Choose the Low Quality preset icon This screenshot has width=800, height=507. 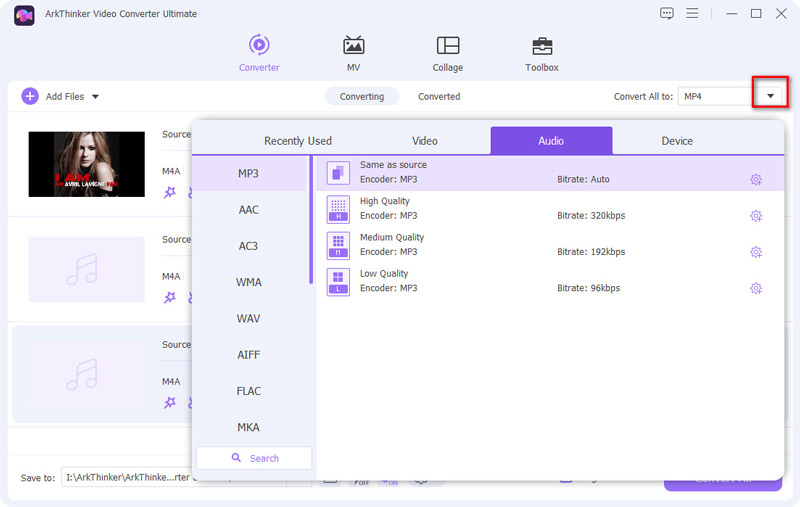[x=338, y=282]
